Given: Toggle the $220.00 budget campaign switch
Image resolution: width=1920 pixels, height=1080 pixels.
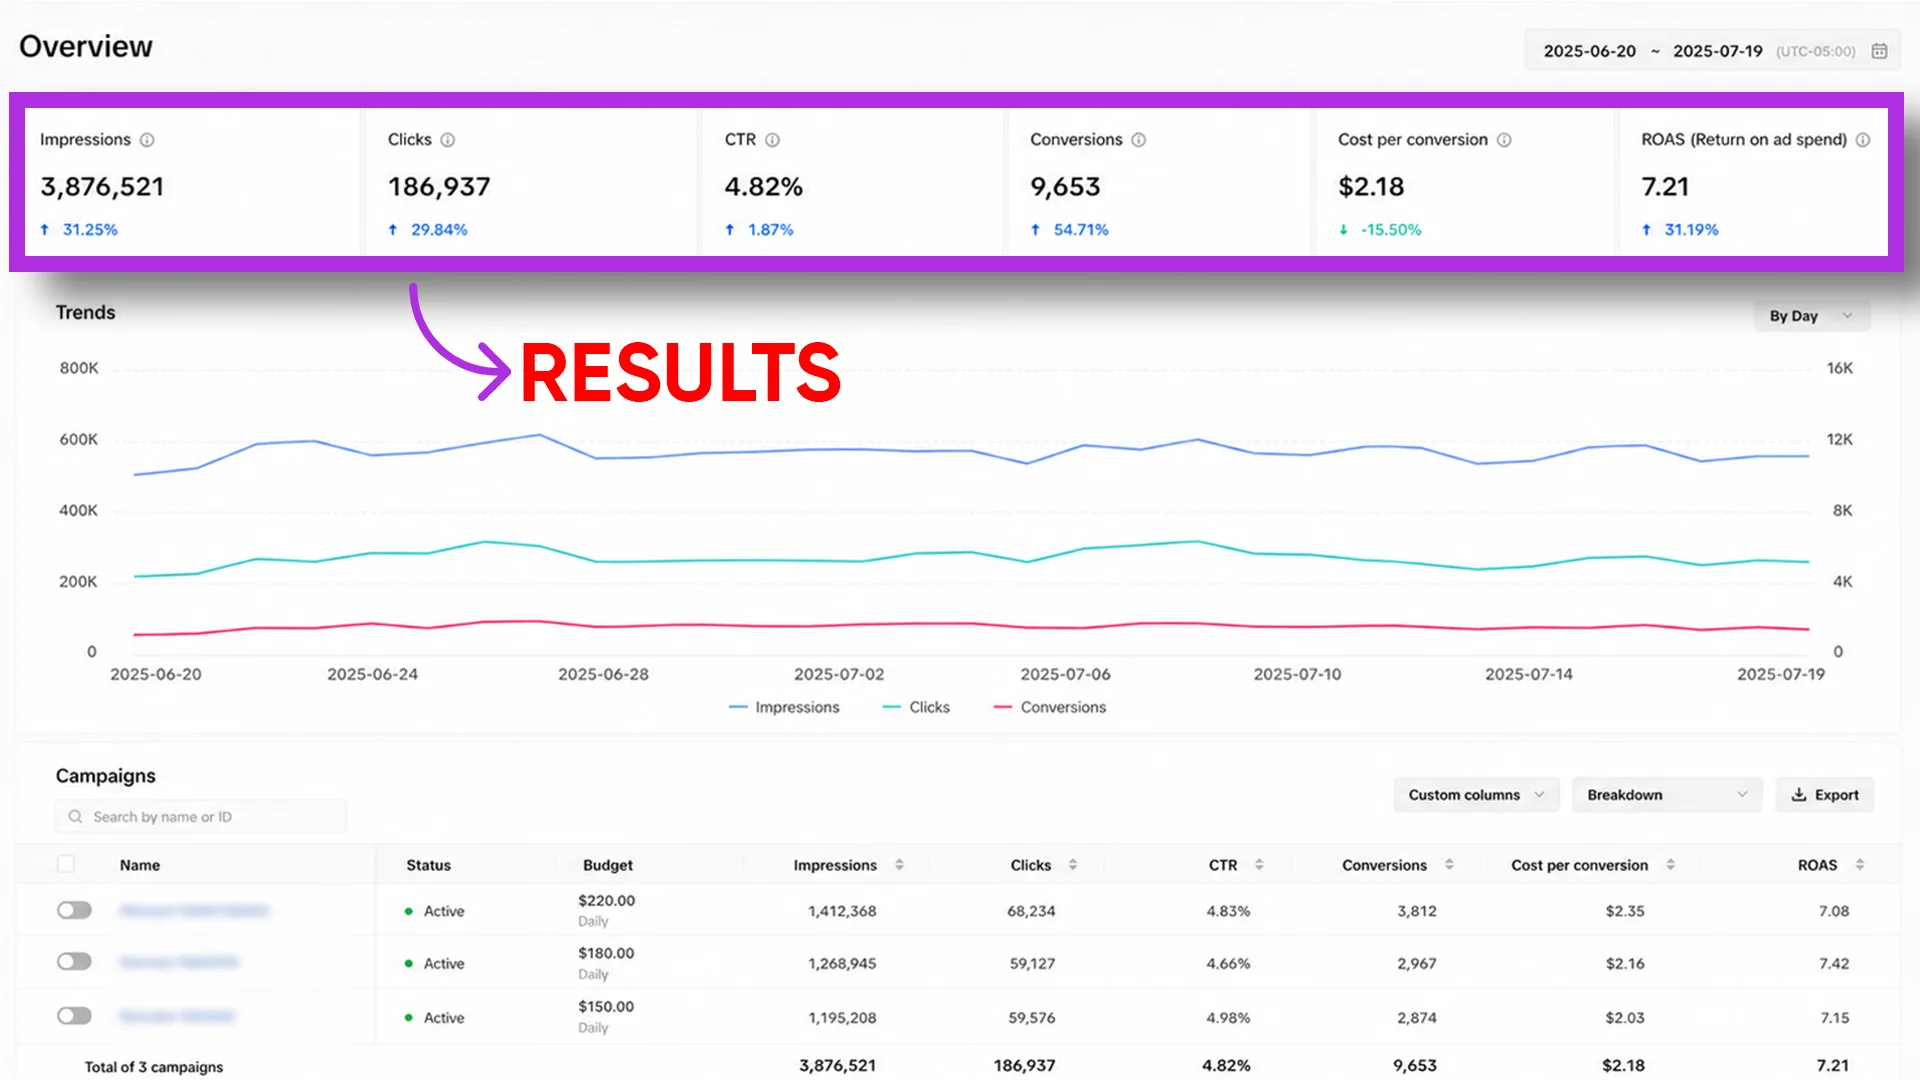Looking at the screenshot, I should [74, 910].
